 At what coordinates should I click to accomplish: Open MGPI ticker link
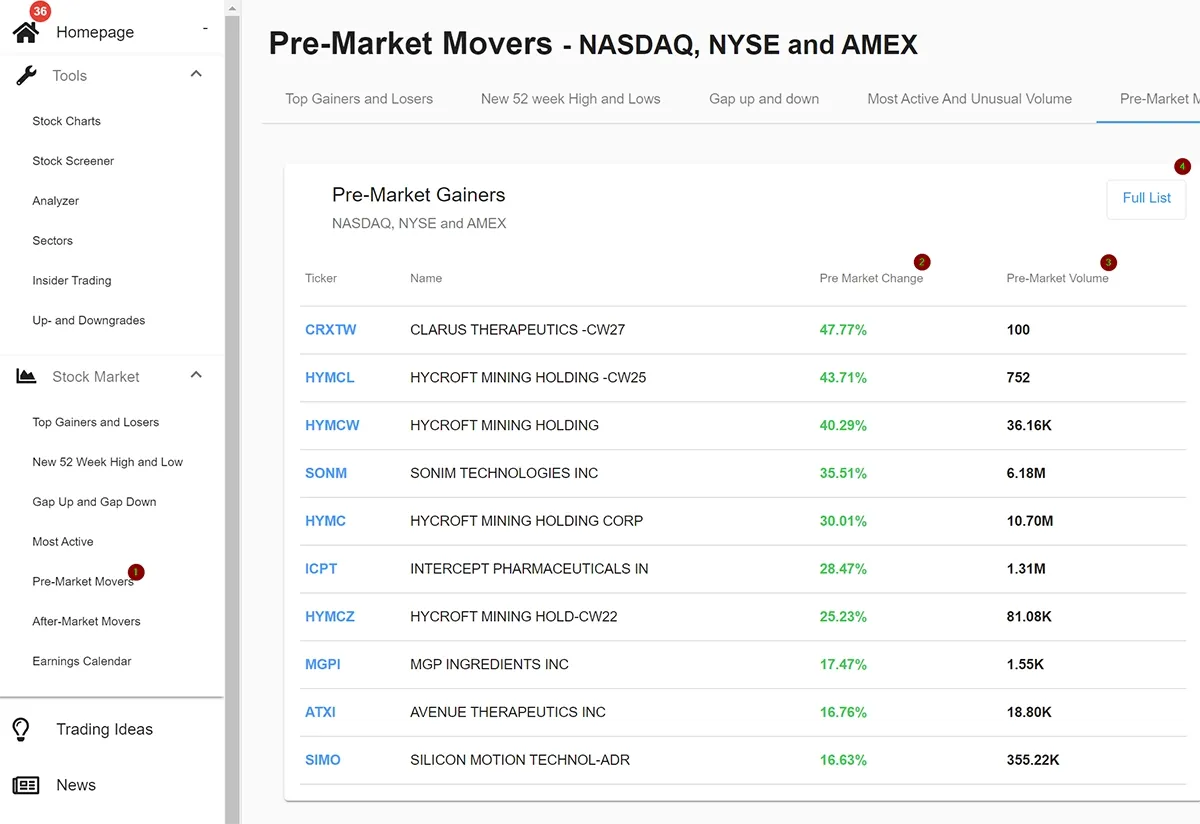pyautogui.click(x=324, y=664)
